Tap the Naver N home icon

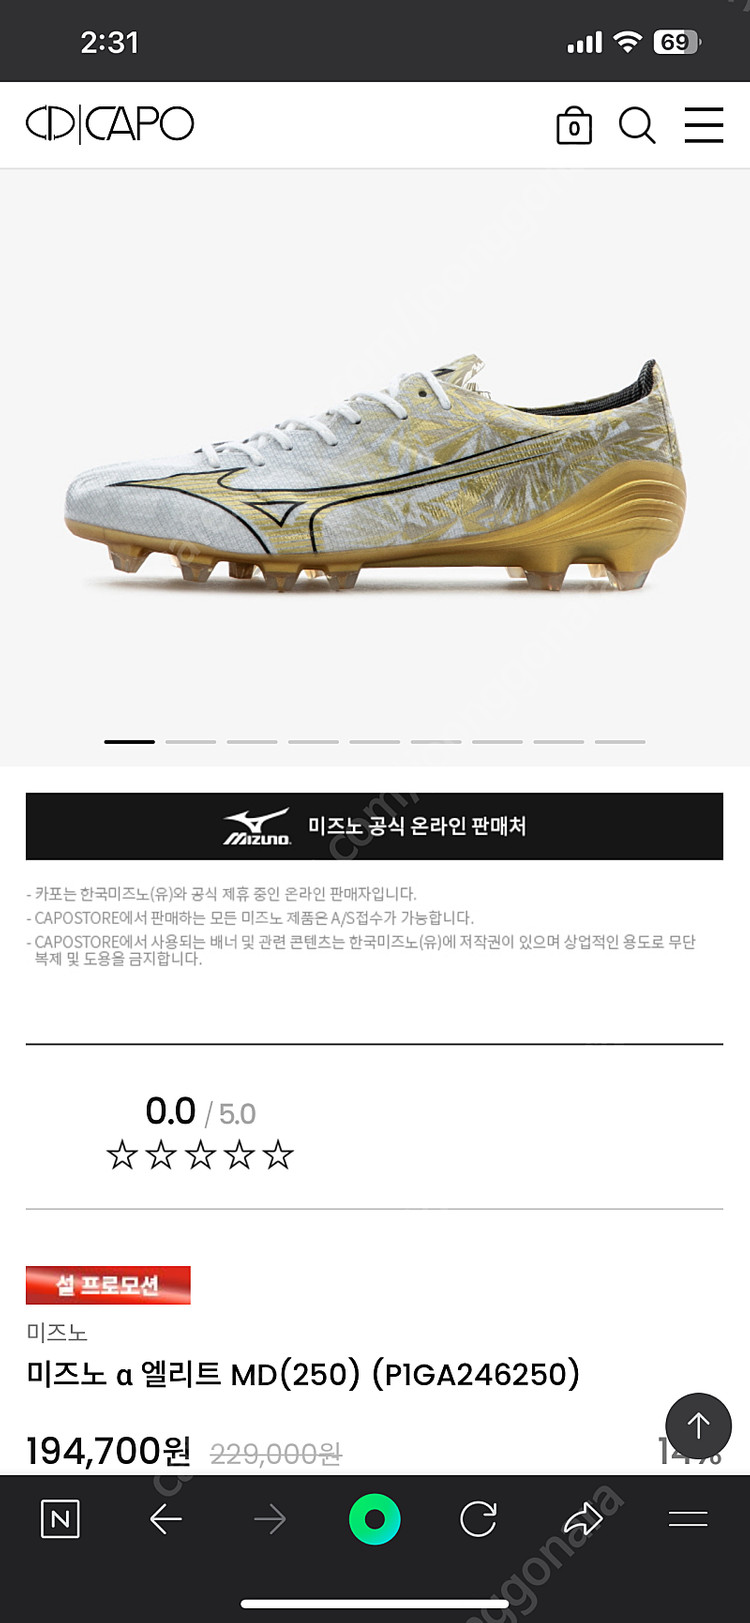click(60, 1520)
